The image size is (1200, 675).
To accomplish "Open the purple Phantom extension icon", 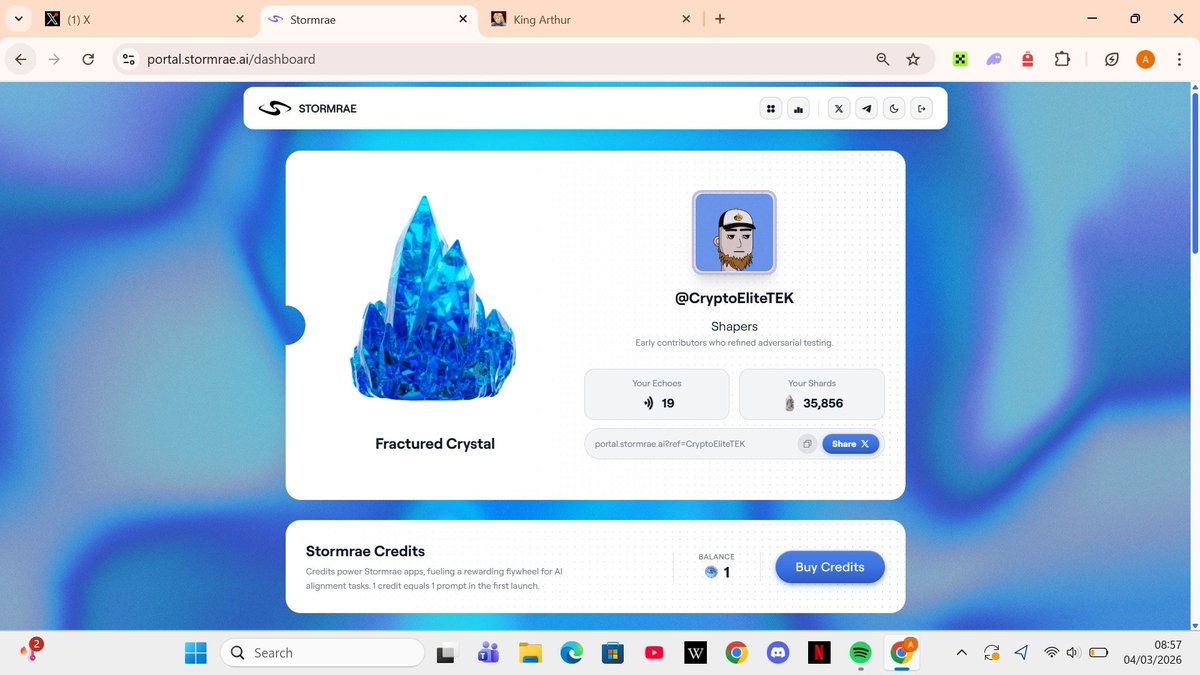I will click(994, 59).
